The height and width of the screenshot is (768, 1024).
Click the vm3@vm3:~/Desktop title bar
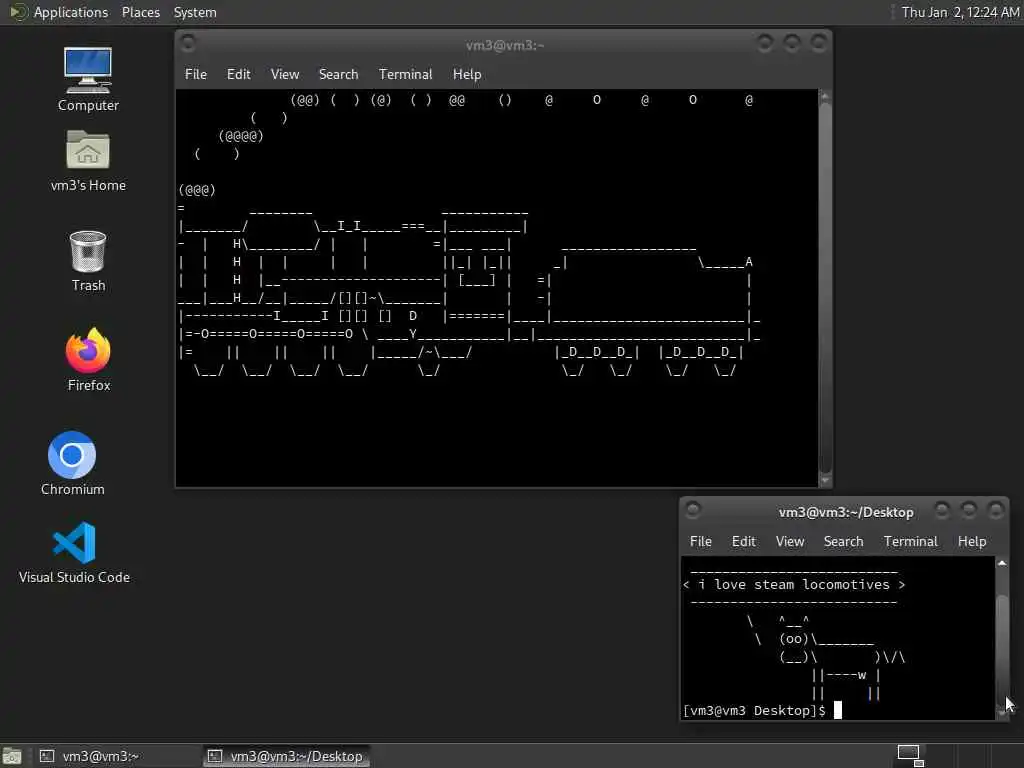(x=845, y=512)
